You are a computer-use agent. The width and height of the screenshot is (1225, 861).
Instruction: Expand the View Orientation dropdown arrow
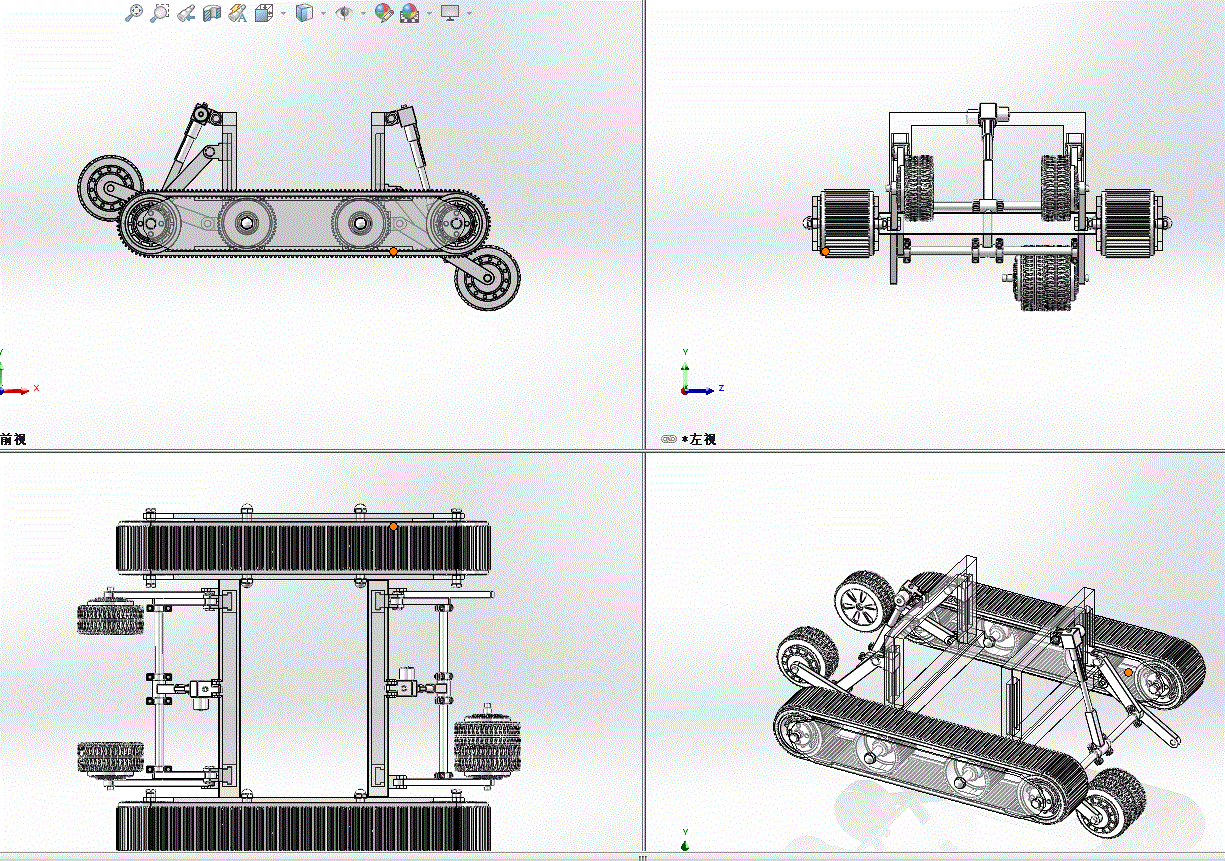[284, 13]
